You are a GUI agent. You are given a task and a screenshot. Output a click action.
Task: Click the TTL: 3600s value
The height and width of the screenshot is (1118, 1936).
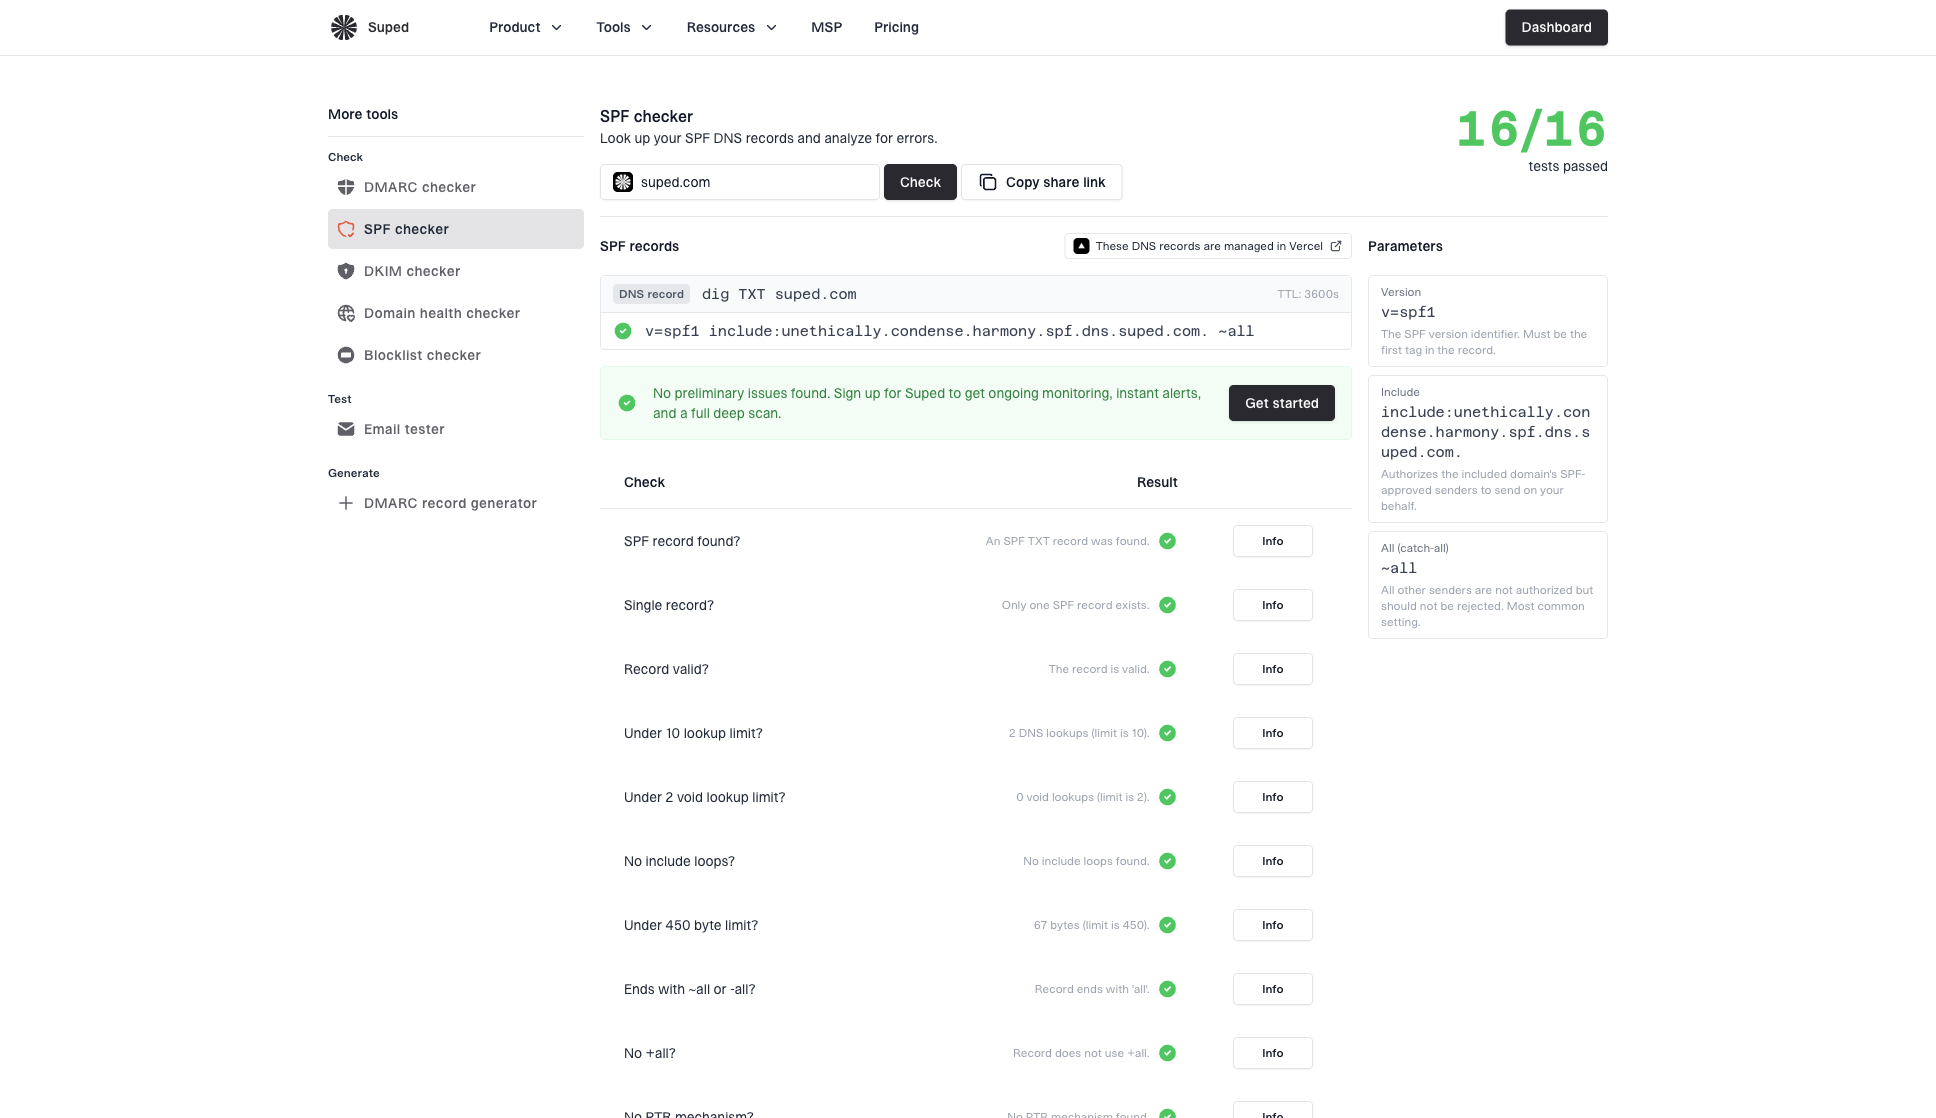1308,294
